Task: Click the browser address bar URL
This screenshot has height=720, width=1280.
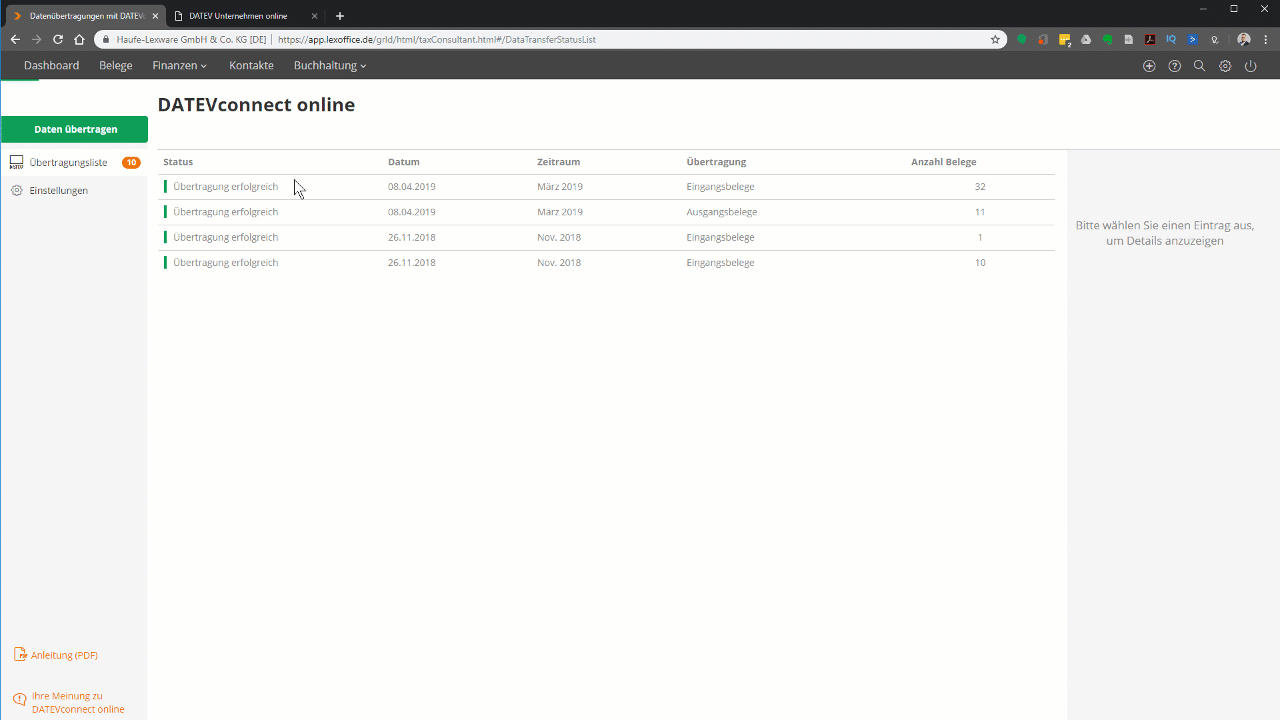Action: point(437,40)
